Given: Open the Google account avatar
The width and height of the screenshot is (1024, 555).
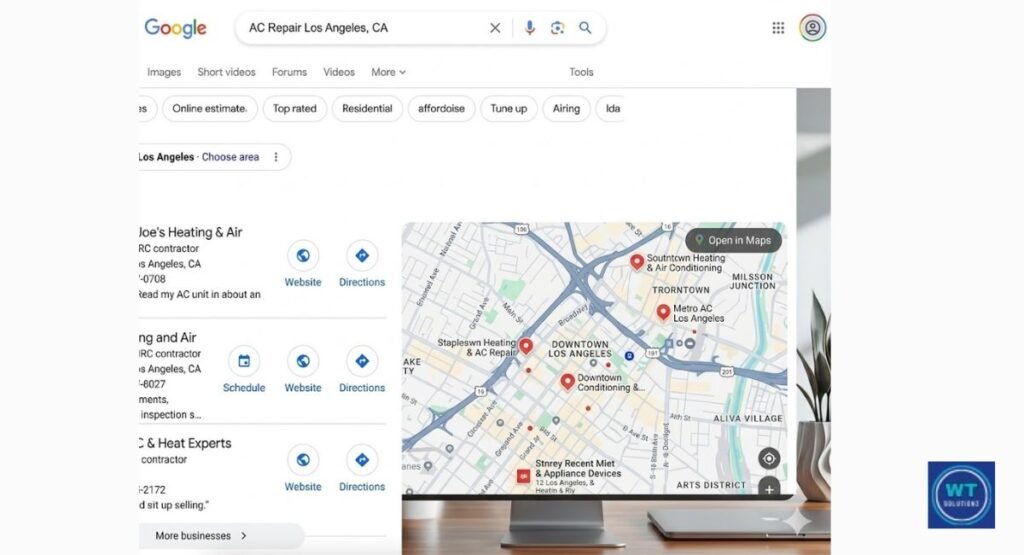Looking at the screenshot, I should pyautogui.click(x=812, y=28).
